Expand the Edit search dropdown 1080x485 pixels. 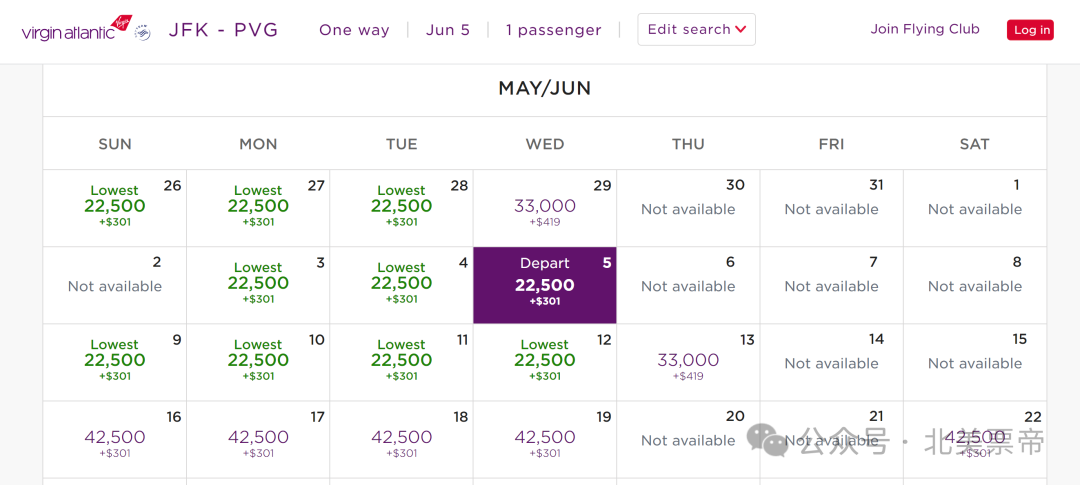[x=696, y=30]
